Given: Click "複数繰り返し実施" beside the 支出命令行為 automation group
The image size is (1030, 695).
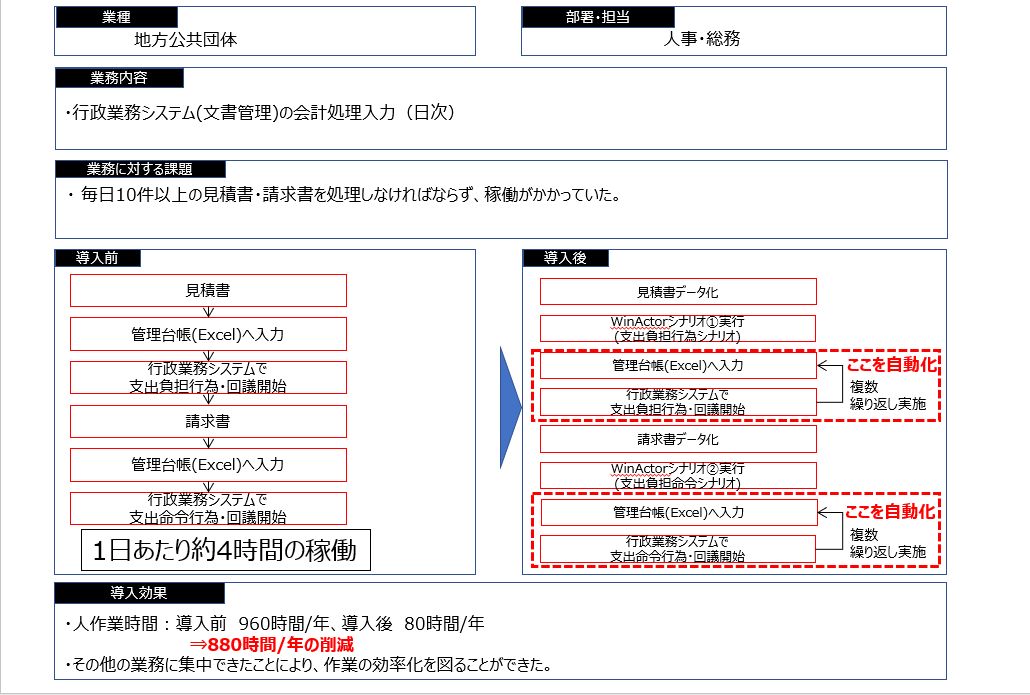Looking at the screenshot, I should (887, 543).
